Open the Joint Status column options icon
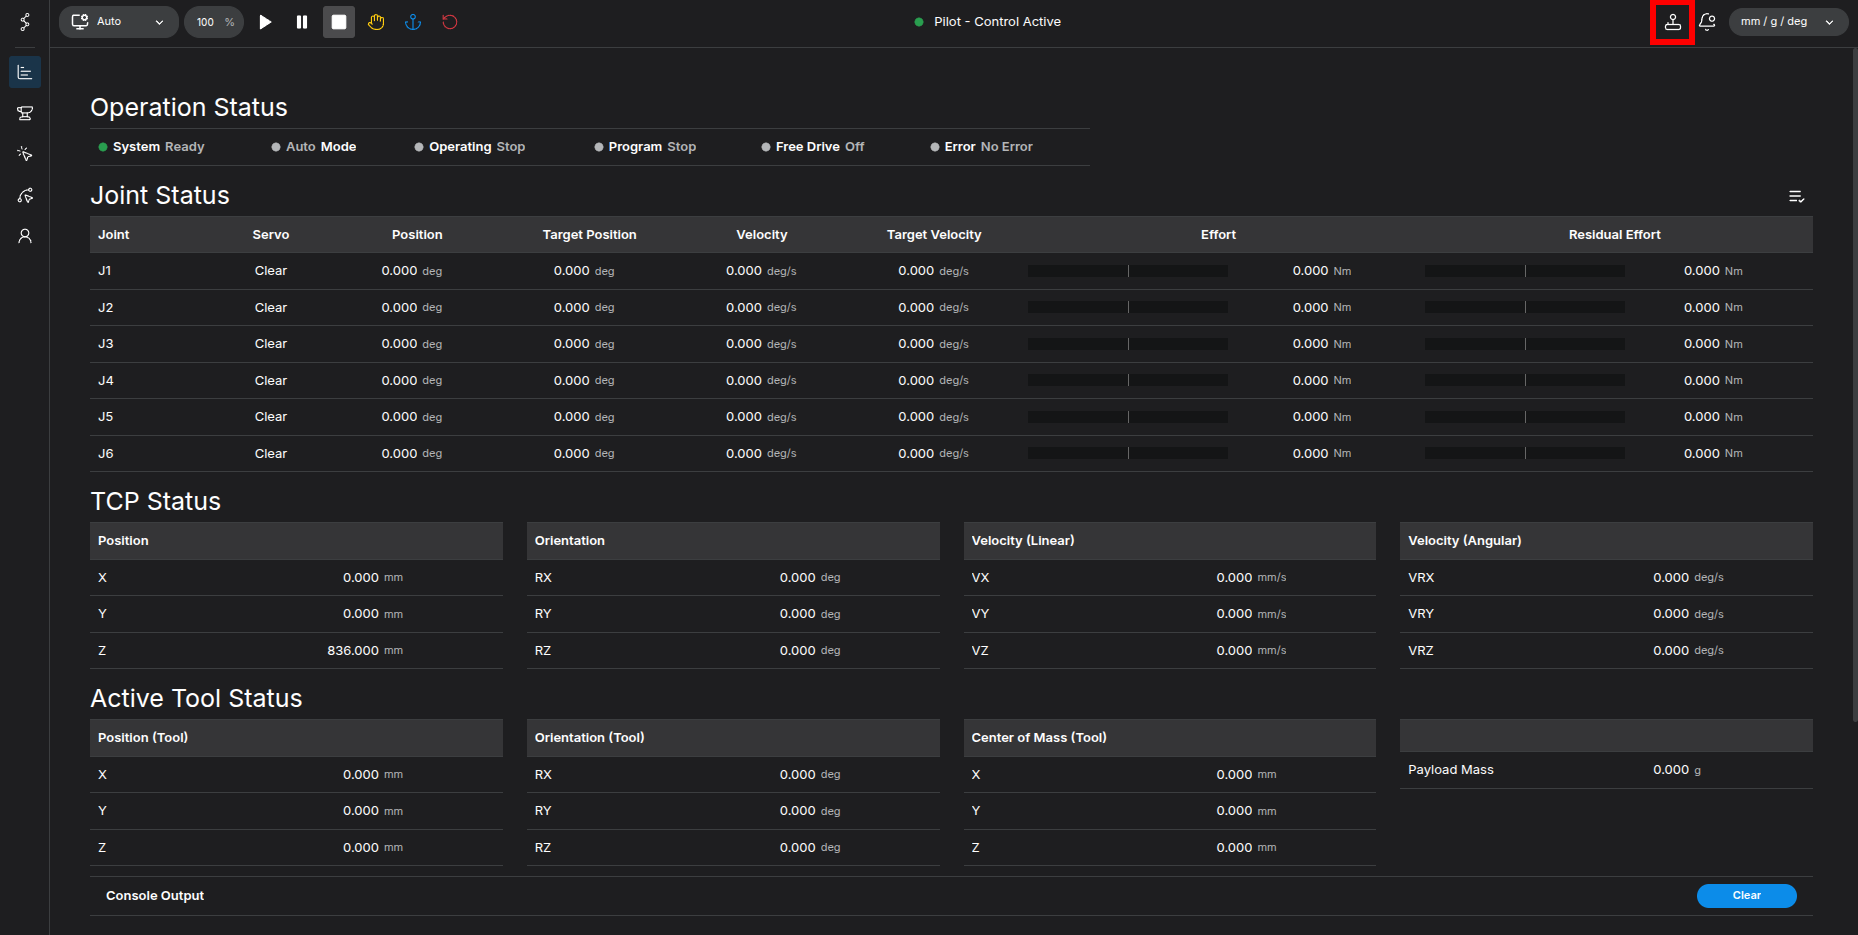 tap(1796, 197)
